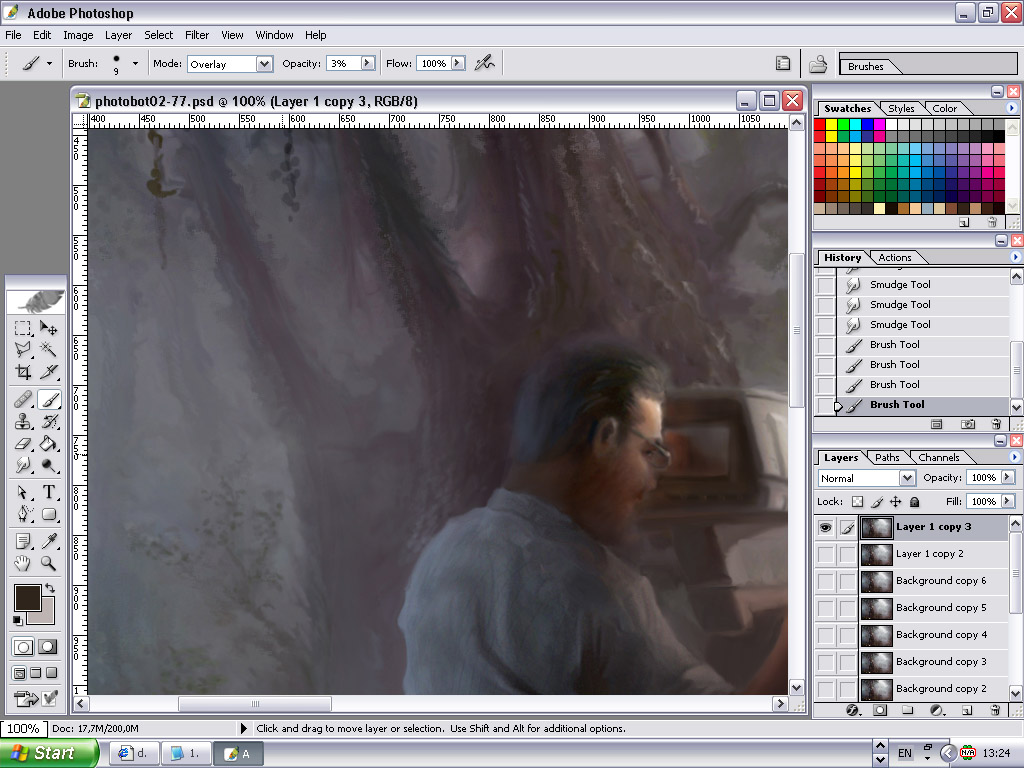1024x768 pixels.
Task: Select the Type tool
Action: pos(48,492)
